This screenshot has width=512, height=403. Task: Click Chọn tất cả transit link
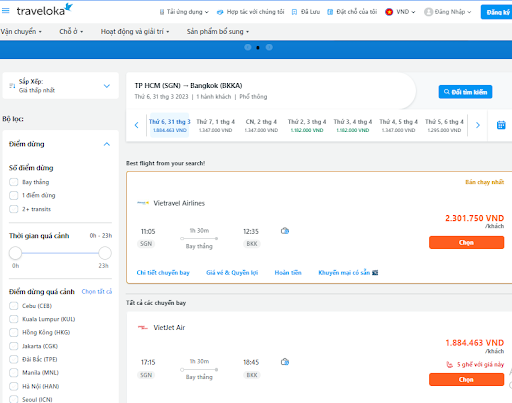coord(97,292)
